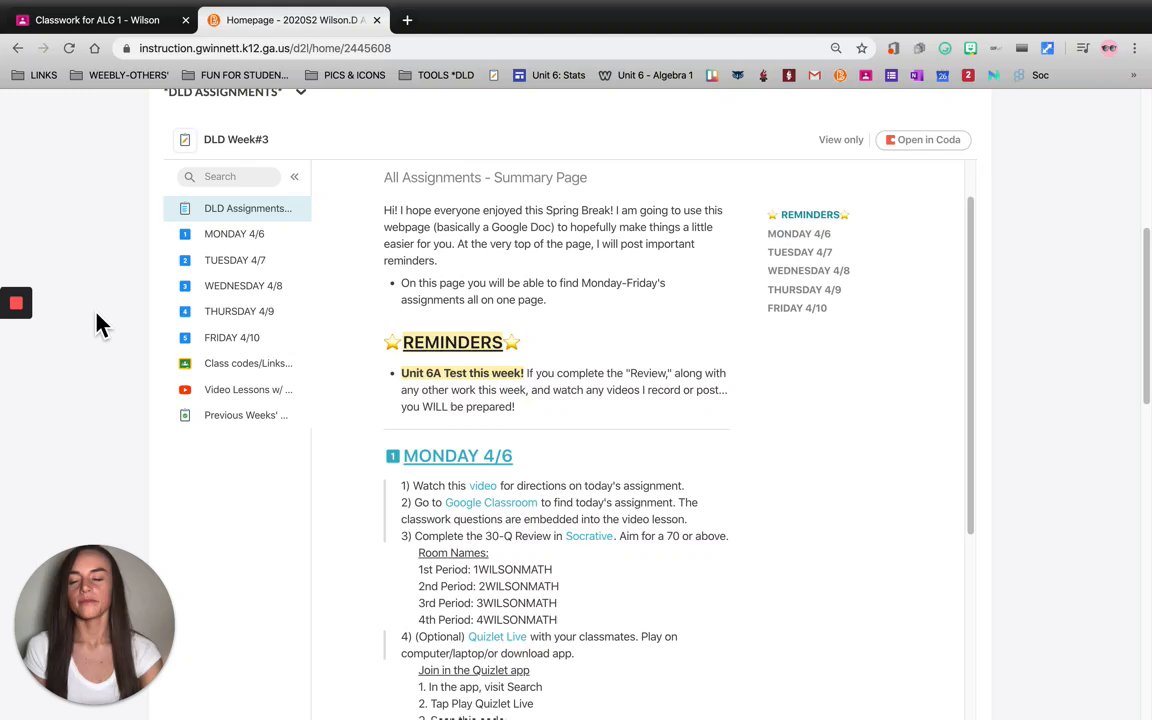This screenshot has width=1152, height=720.
Task: Open the Chrome three-dot menu
Action: point(1135,48)
